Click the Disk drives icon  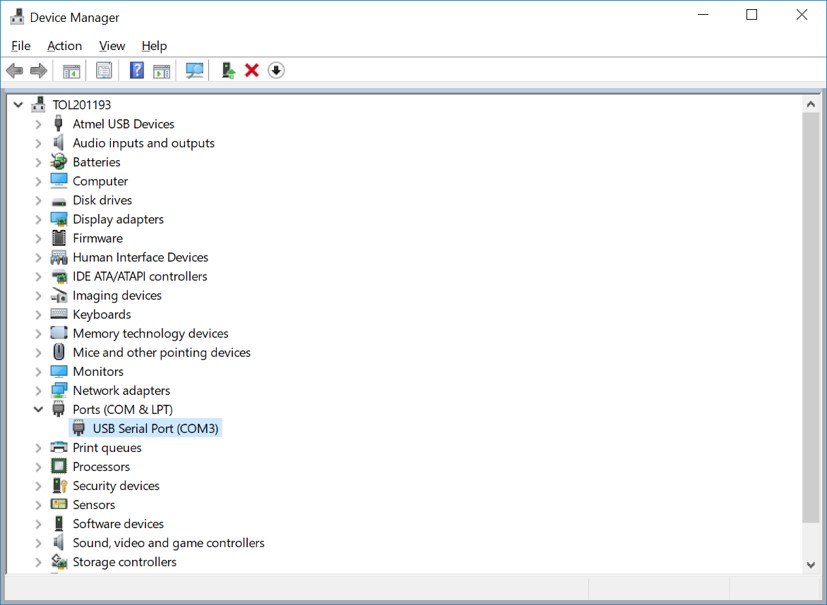point(59,201)
